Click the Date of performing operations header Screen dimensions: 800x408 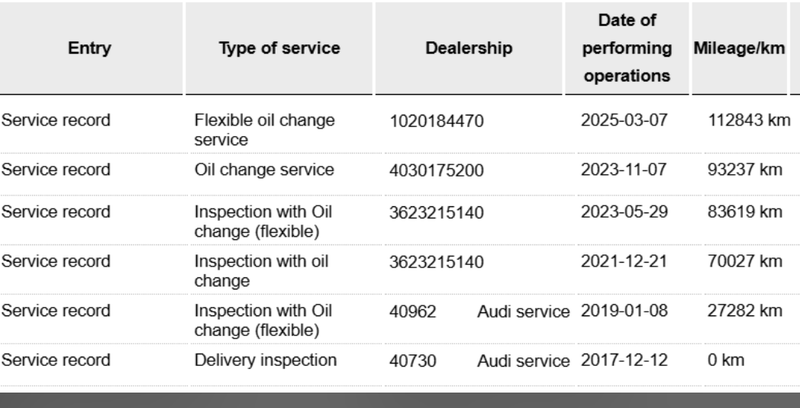[627, 48]
